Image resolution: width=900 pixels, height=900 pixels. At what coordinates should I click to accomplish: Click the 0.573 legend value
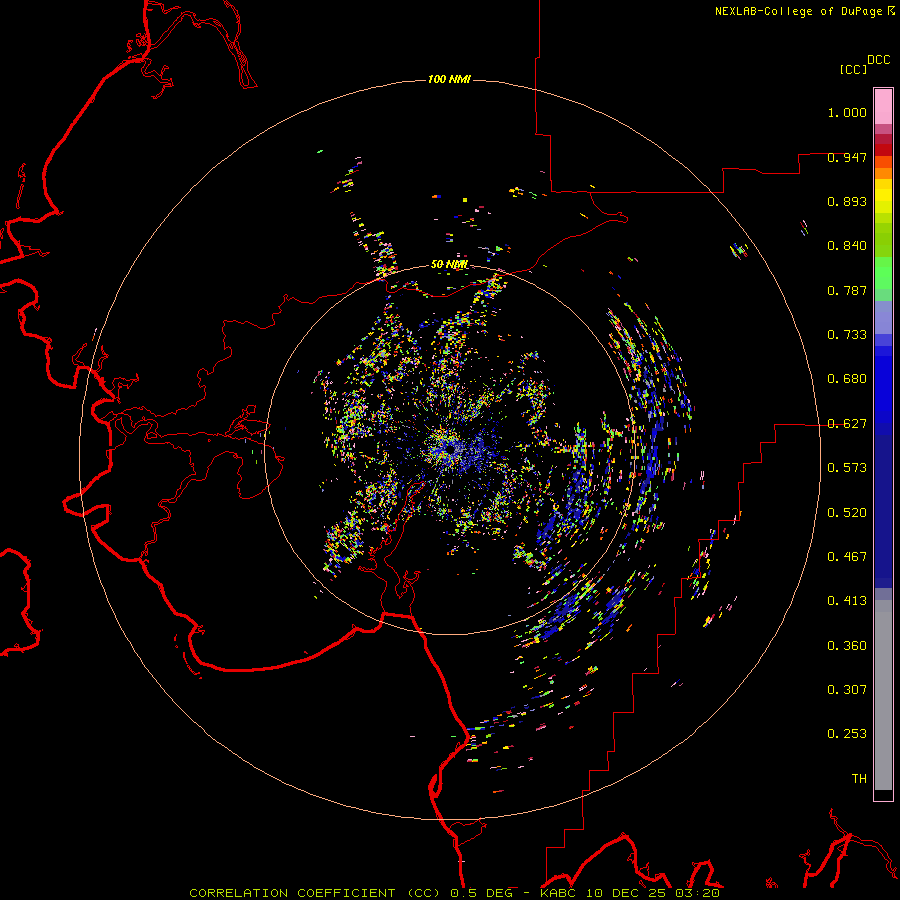[x=847, y=468]
